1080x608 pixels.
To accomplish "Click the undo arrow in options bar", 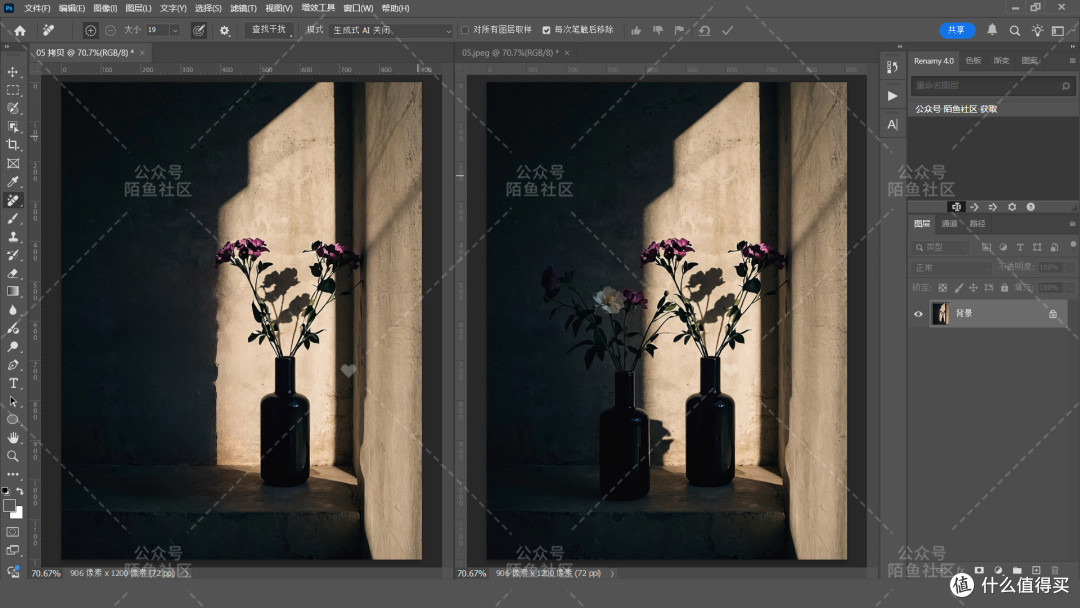I will [x=704, y=30].
